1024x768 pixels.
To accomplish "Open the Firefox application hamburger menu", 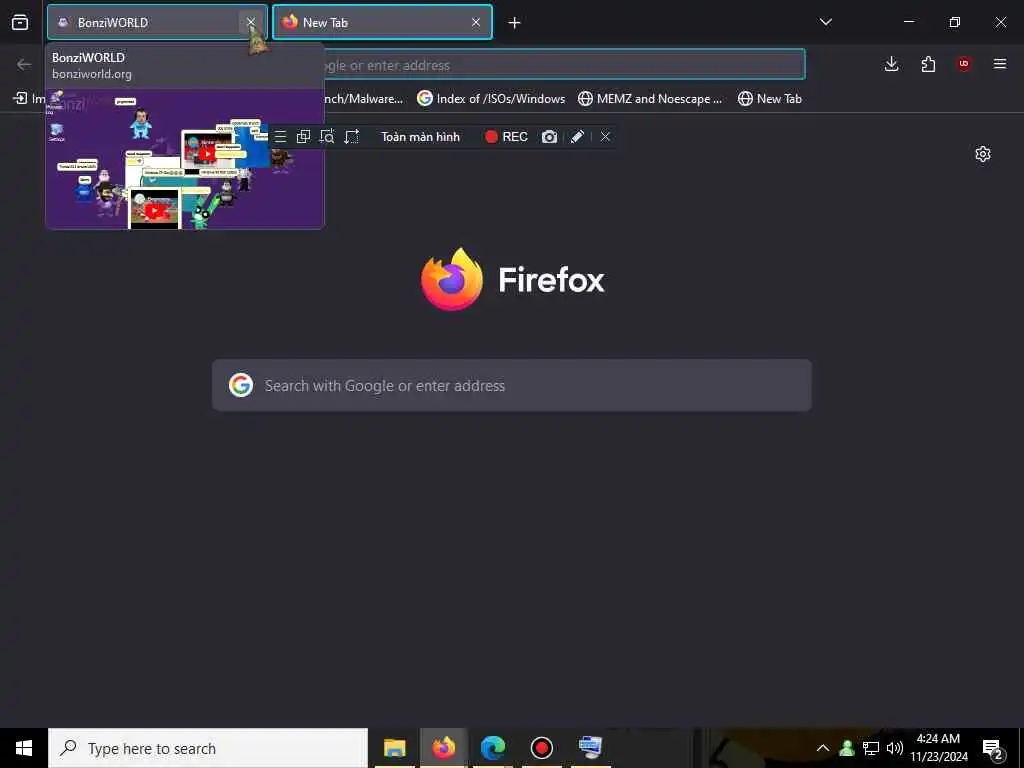I will pos(1000,64).
